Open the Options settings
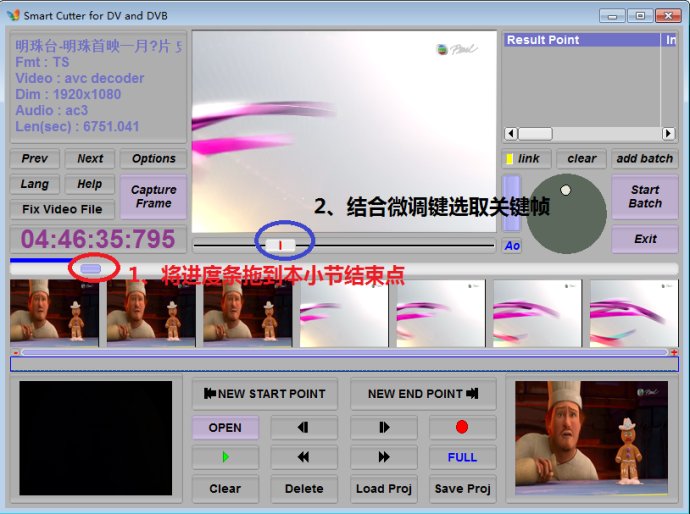 153,159
